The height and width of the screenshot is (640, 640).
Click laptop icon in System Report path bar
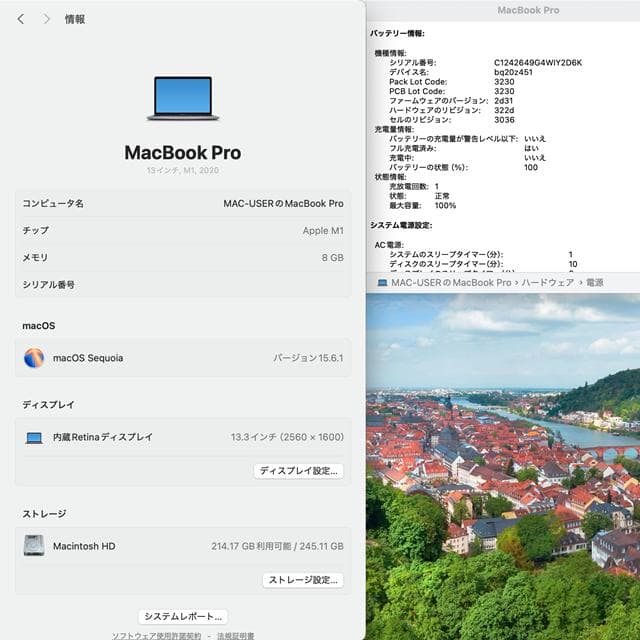click(x=382, y=282)
